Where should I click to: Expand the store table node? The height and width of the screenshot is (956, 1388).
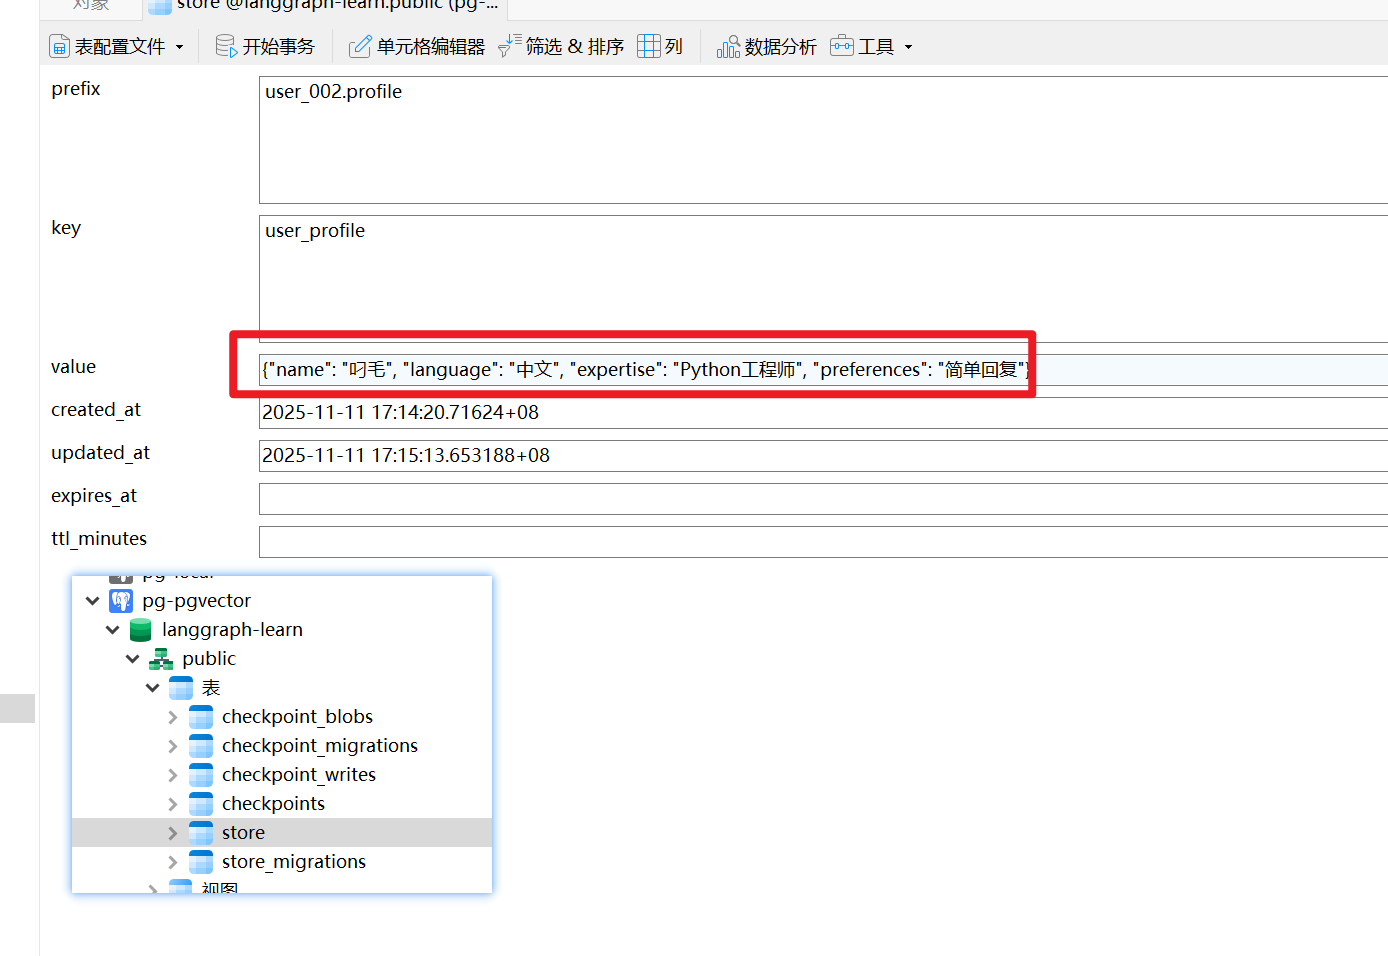tap(172, 833)
